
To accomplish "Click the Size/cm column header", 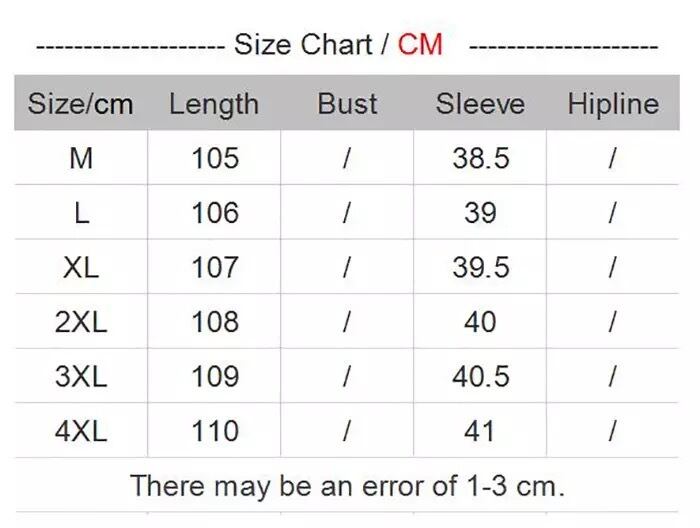I will (x=80, y=104).
